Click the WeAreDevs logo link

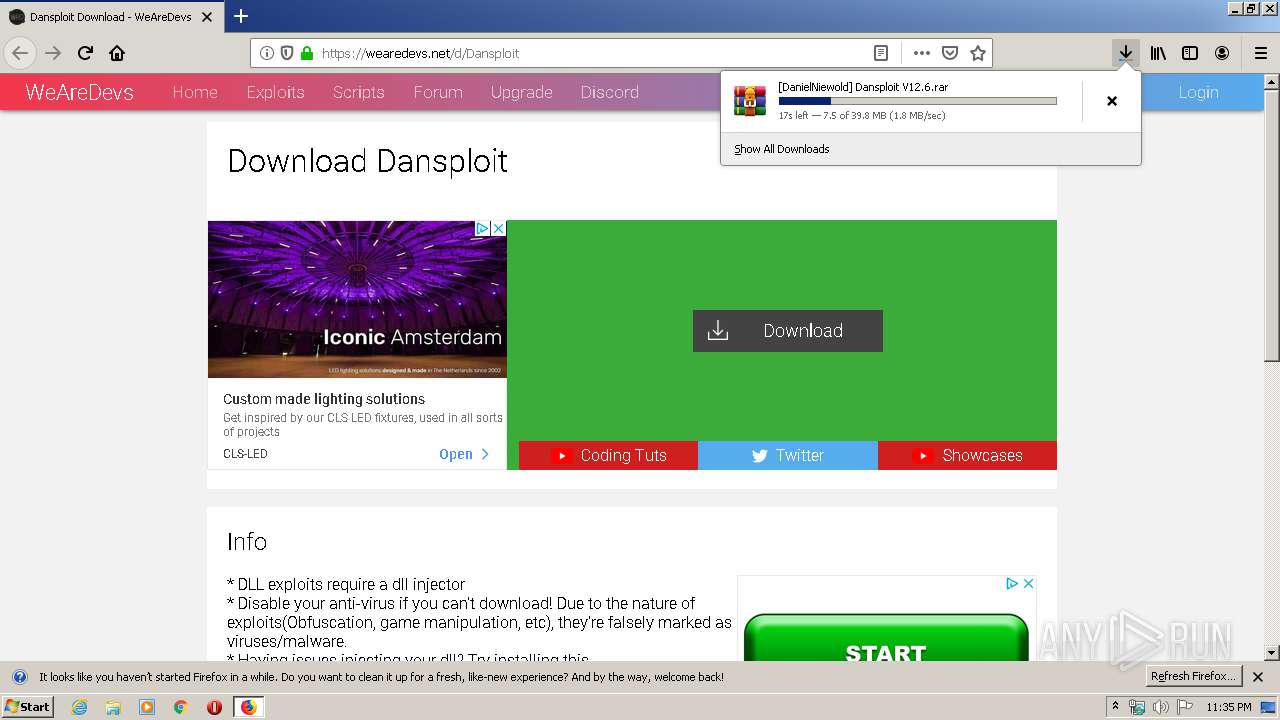click(79, 92)
